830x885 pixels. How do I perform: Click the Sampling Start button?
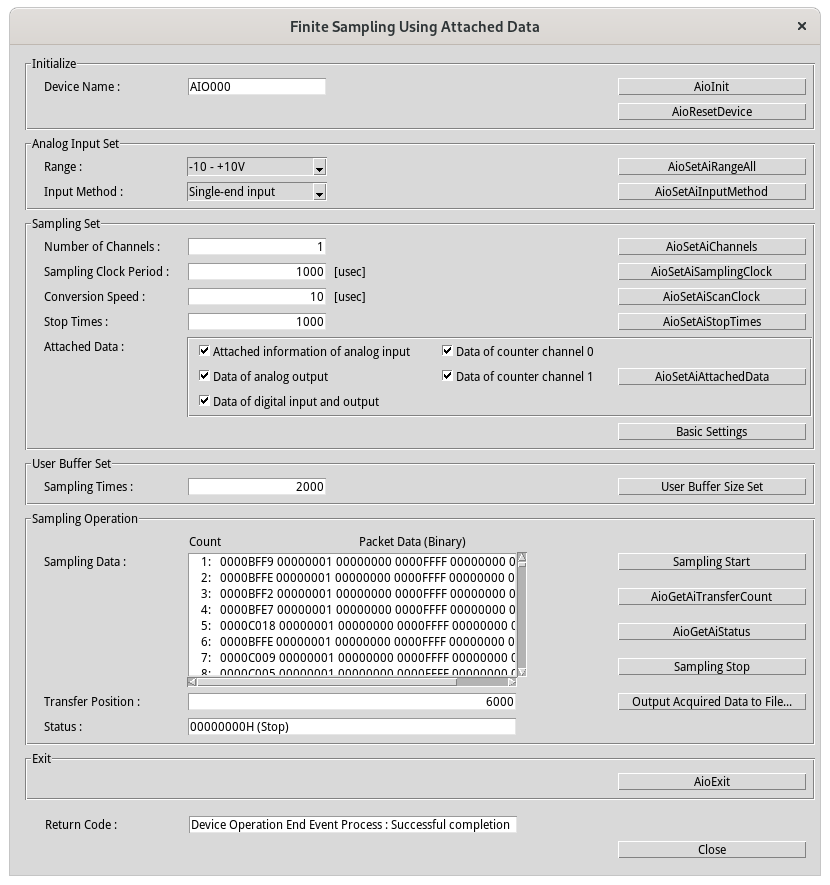pyautogui.click(x=711, y=562)
